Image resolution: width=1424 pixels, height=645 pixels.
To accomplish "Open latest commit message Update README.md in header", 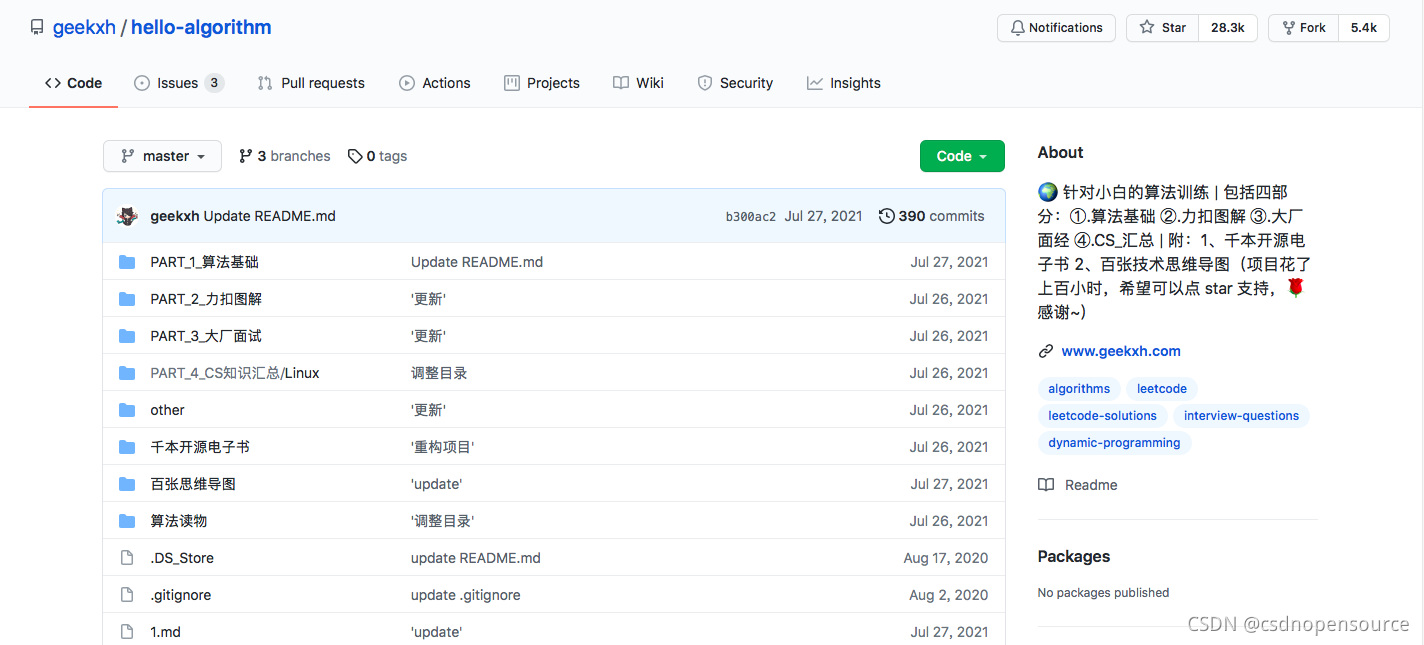I will pyautogui.click(x=270, y=216).
